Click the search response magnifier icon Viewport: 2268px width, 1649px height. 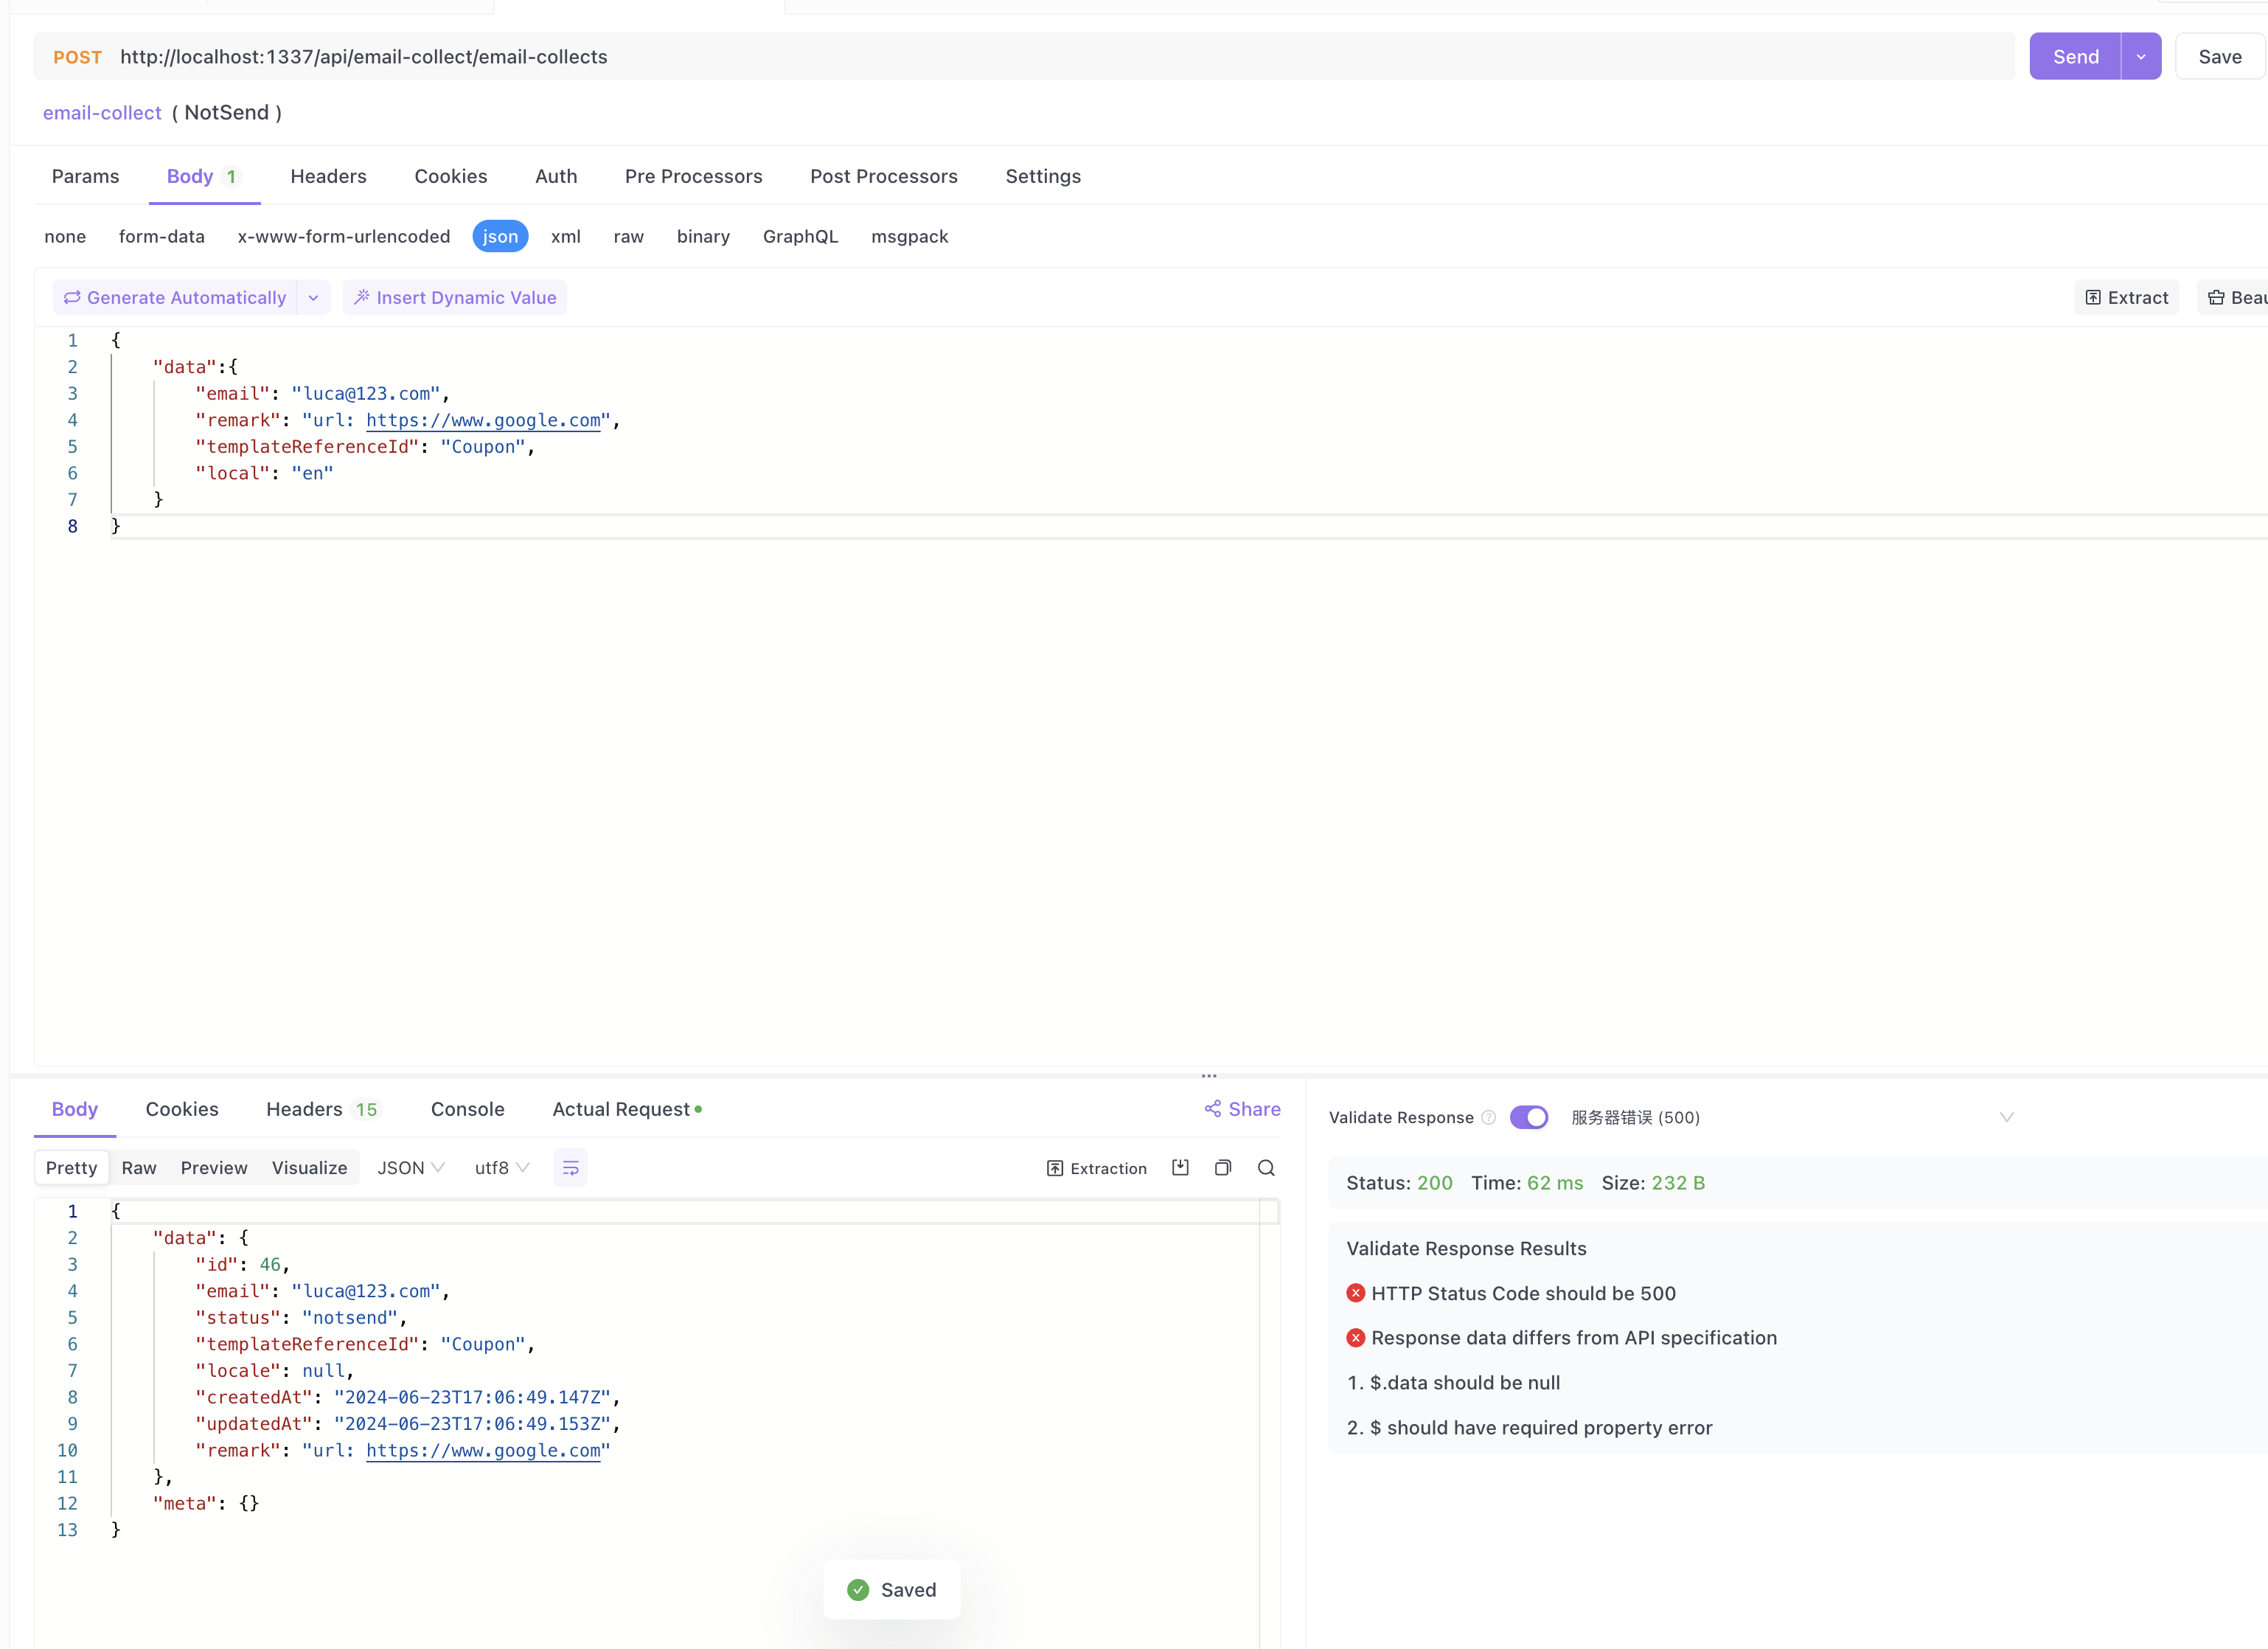pos(1266,1168)
